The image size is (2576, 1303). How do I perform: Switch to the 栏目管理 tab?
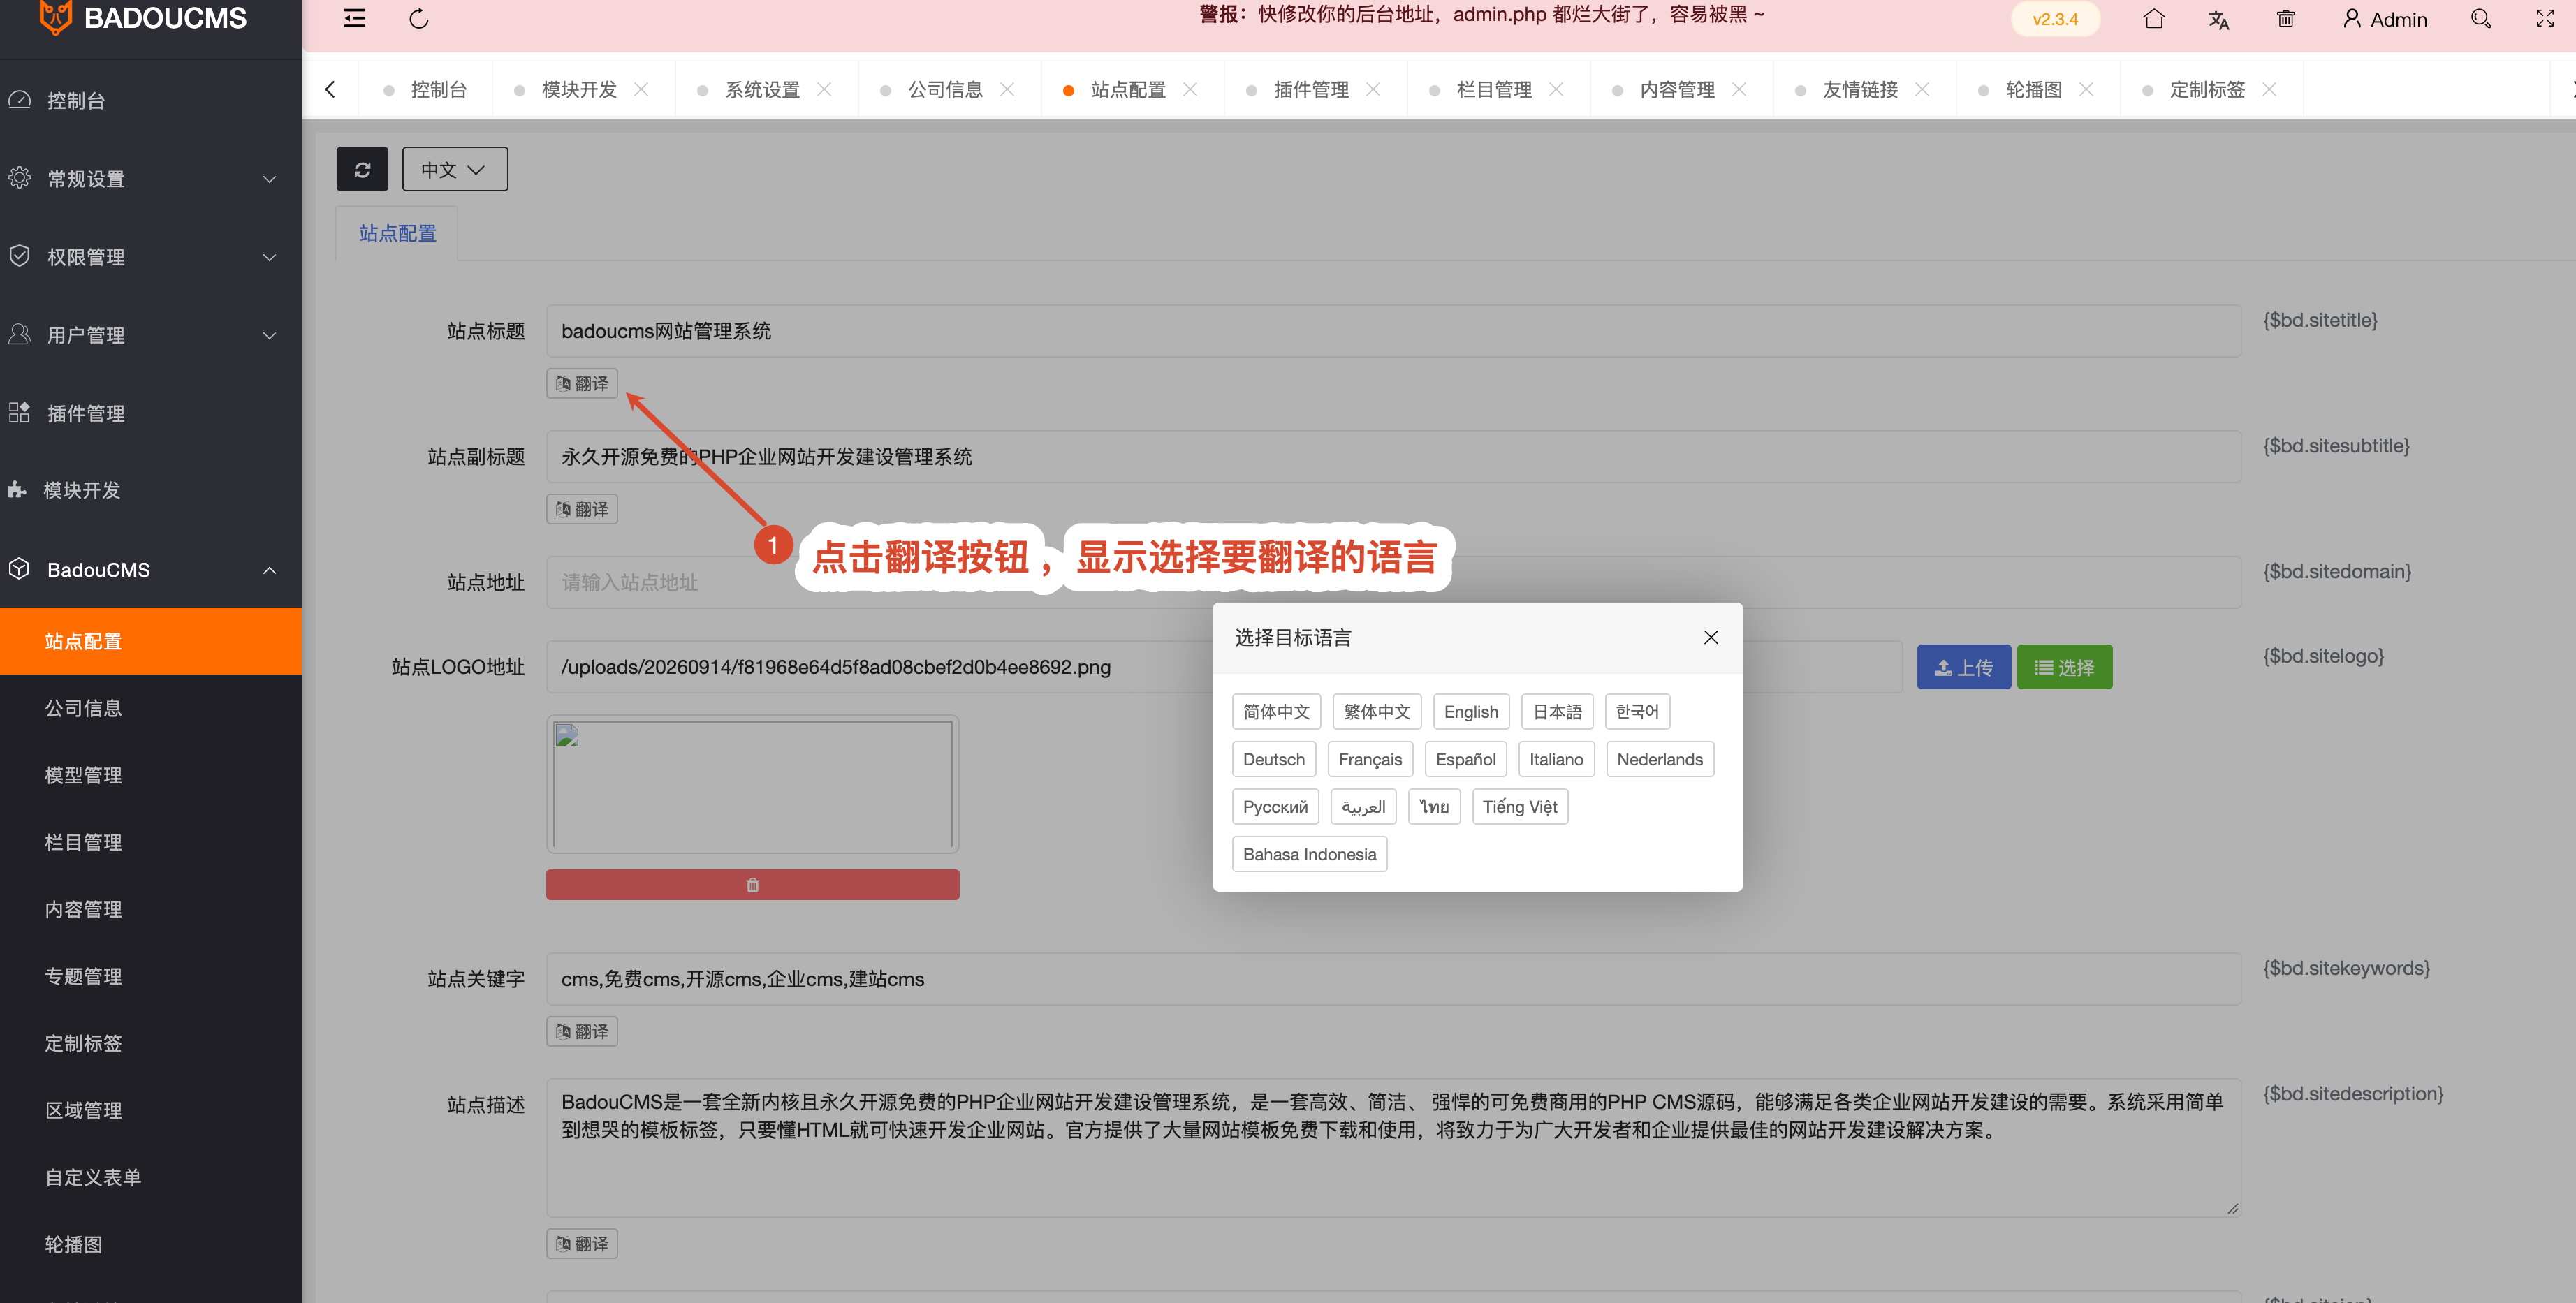coord(1494,89)
